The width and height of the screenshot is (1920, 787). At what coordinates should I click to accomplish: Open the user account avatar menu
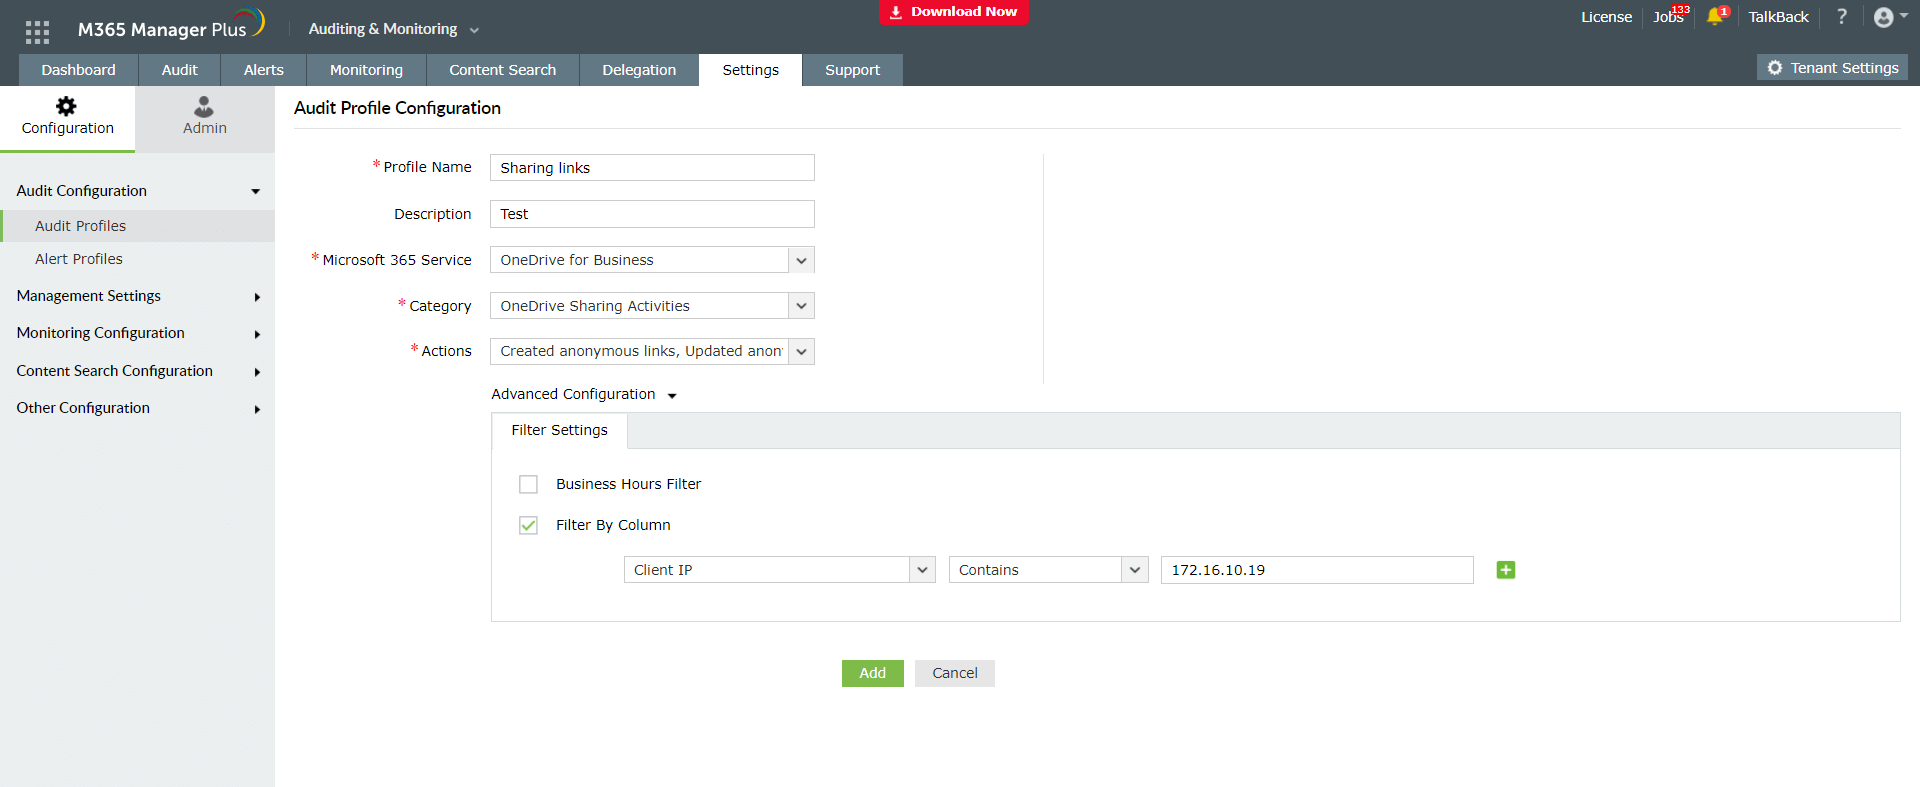point(1890,17)
